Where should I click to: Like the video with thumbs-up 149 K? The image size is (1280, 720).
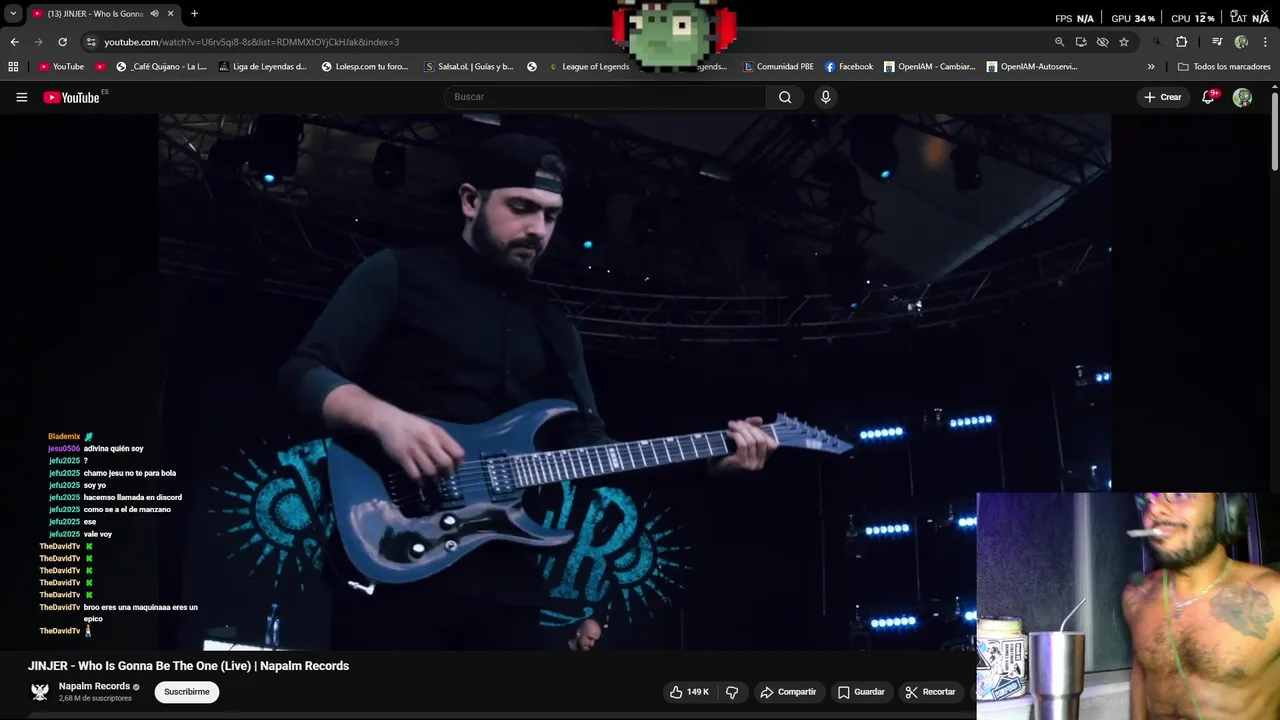pyautogui.click(x=690, y=692)
